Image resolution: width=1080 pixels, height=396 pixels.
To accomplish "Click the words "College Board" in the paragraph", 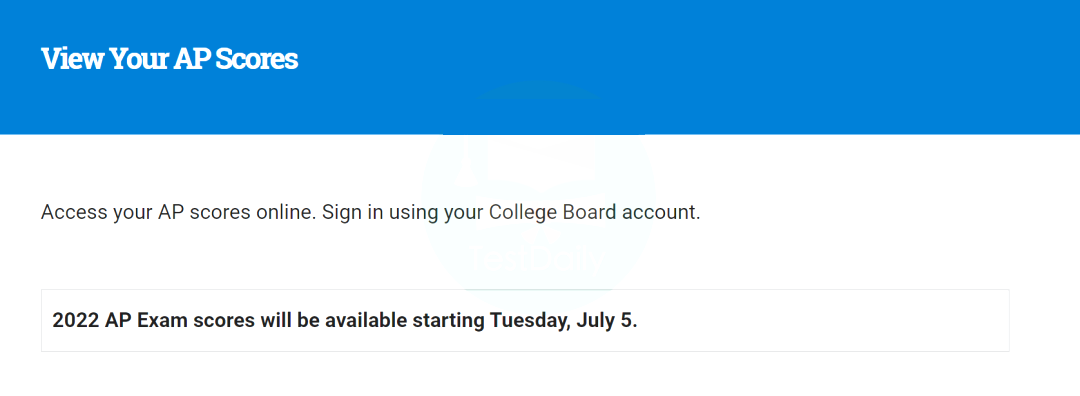I will 552,212.
